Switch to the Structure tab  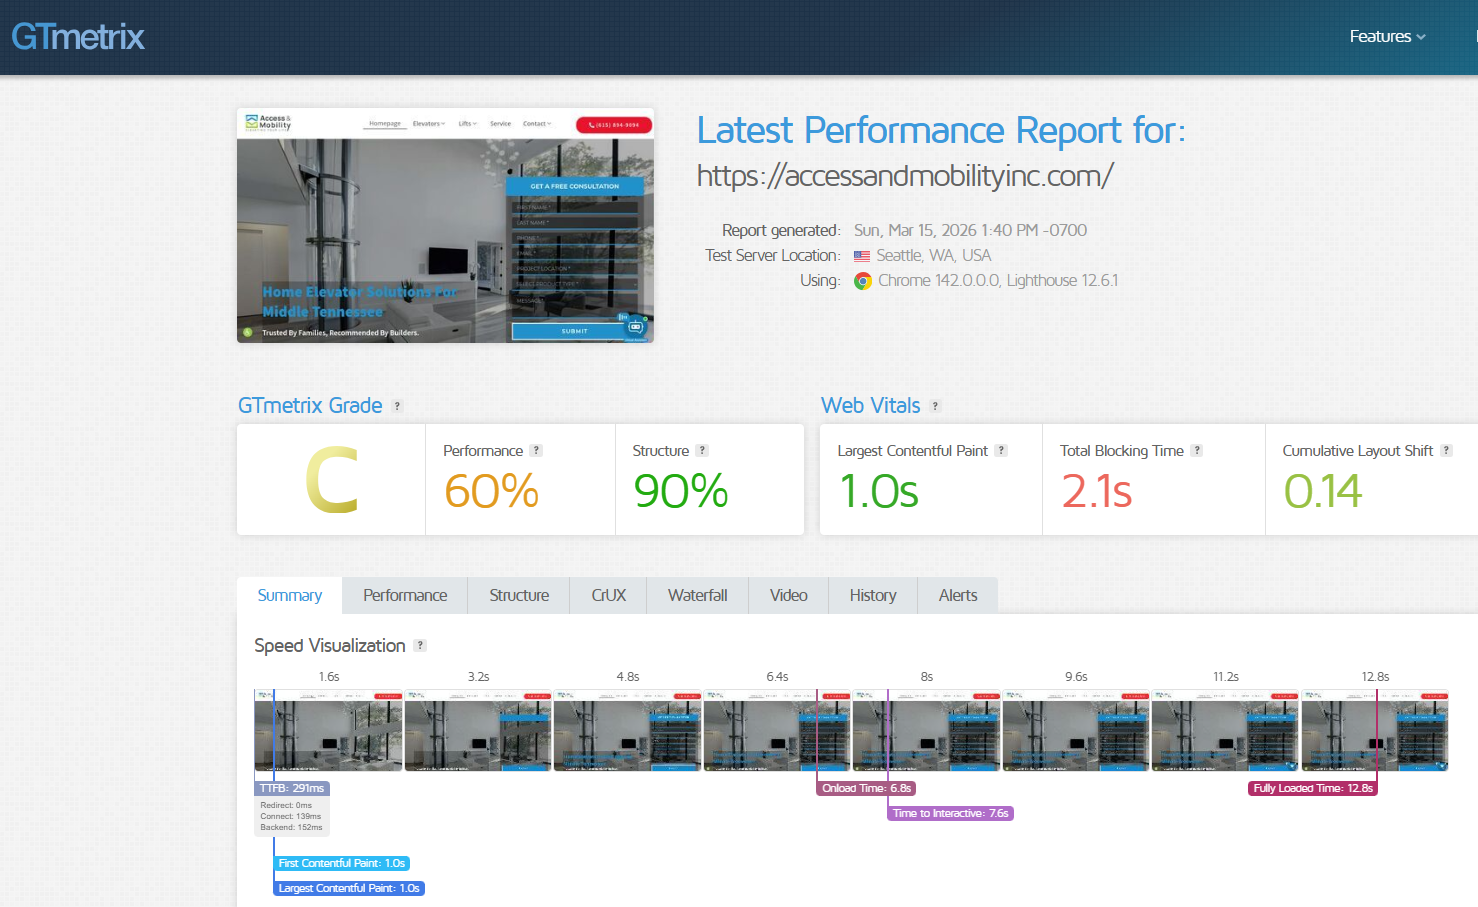pos(519,596)
